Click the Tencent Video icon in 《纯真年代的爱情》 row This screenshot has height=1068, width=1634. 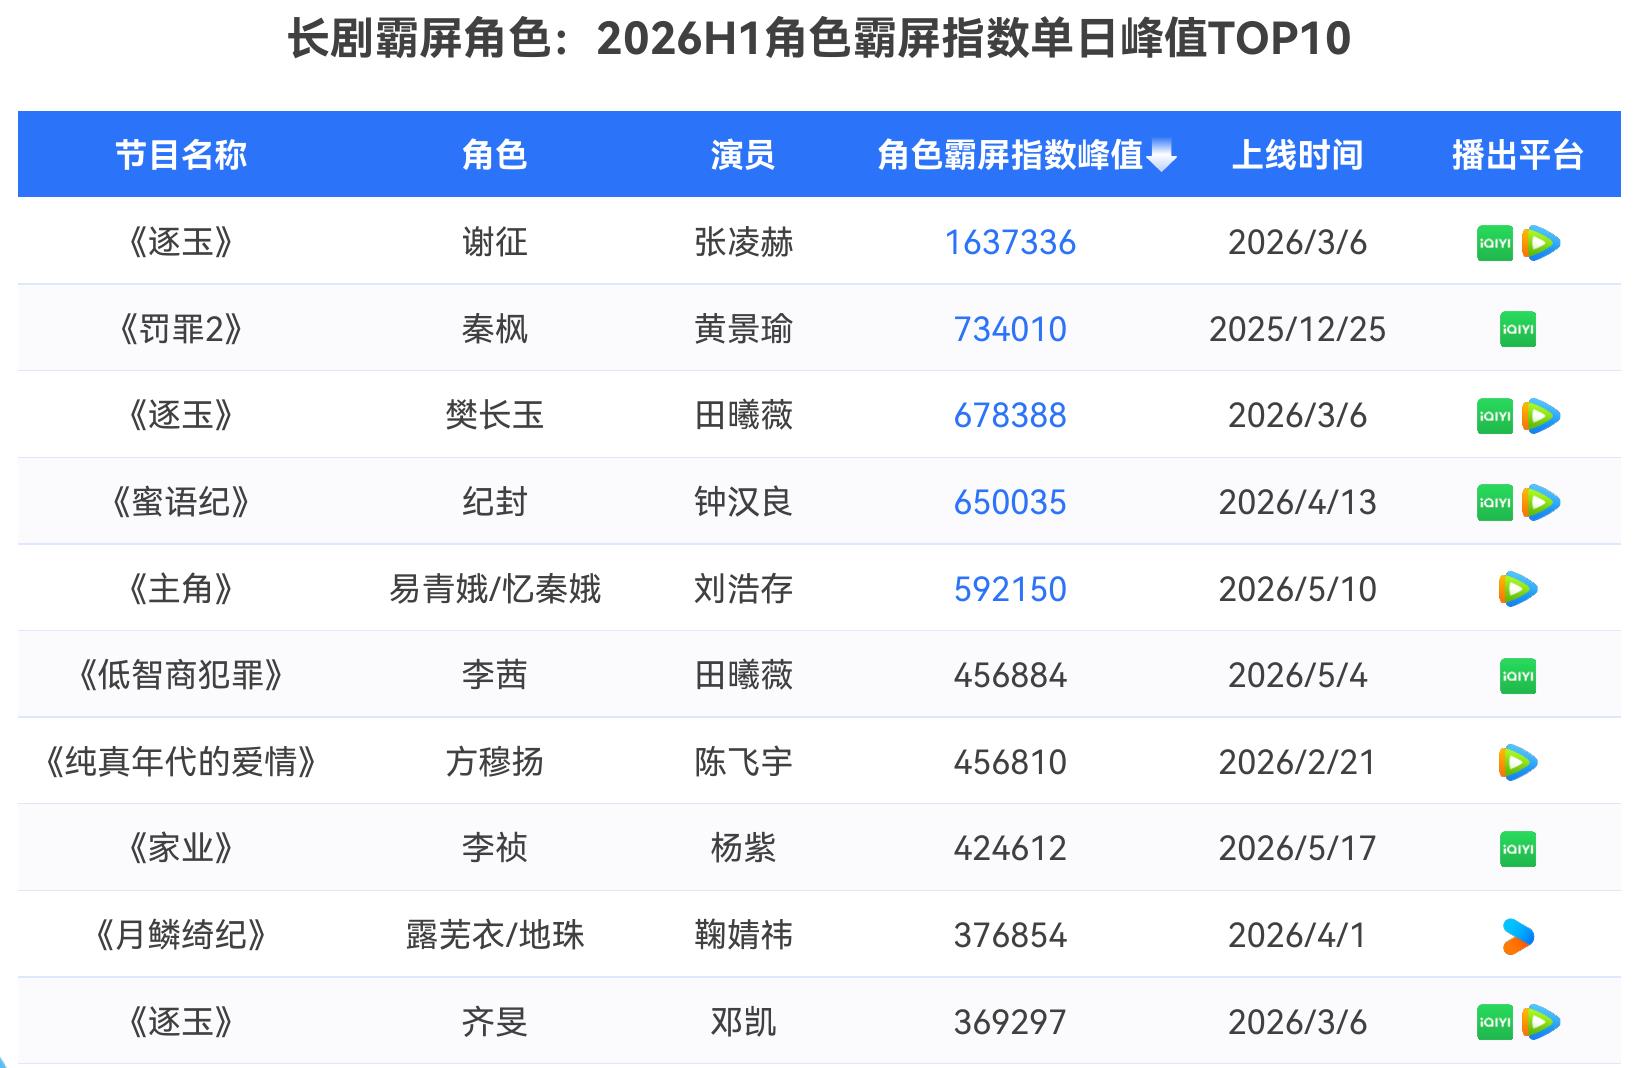click(x=1518, y=763)
